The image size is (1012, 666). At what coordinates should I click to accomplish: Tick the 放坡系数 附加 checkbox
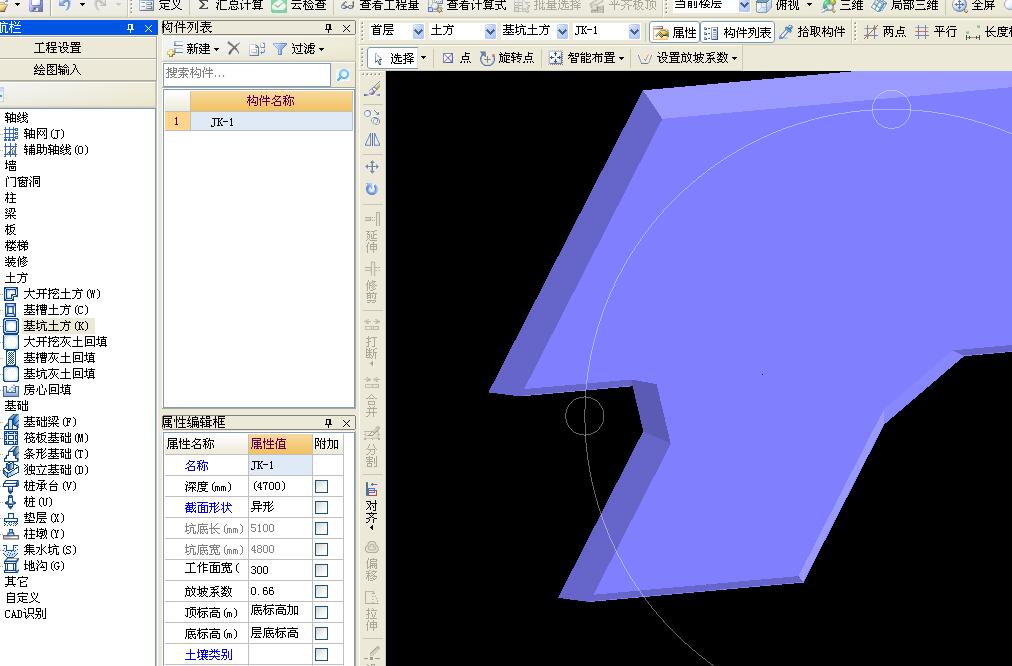pyautogui.click(x=321, y=591)
